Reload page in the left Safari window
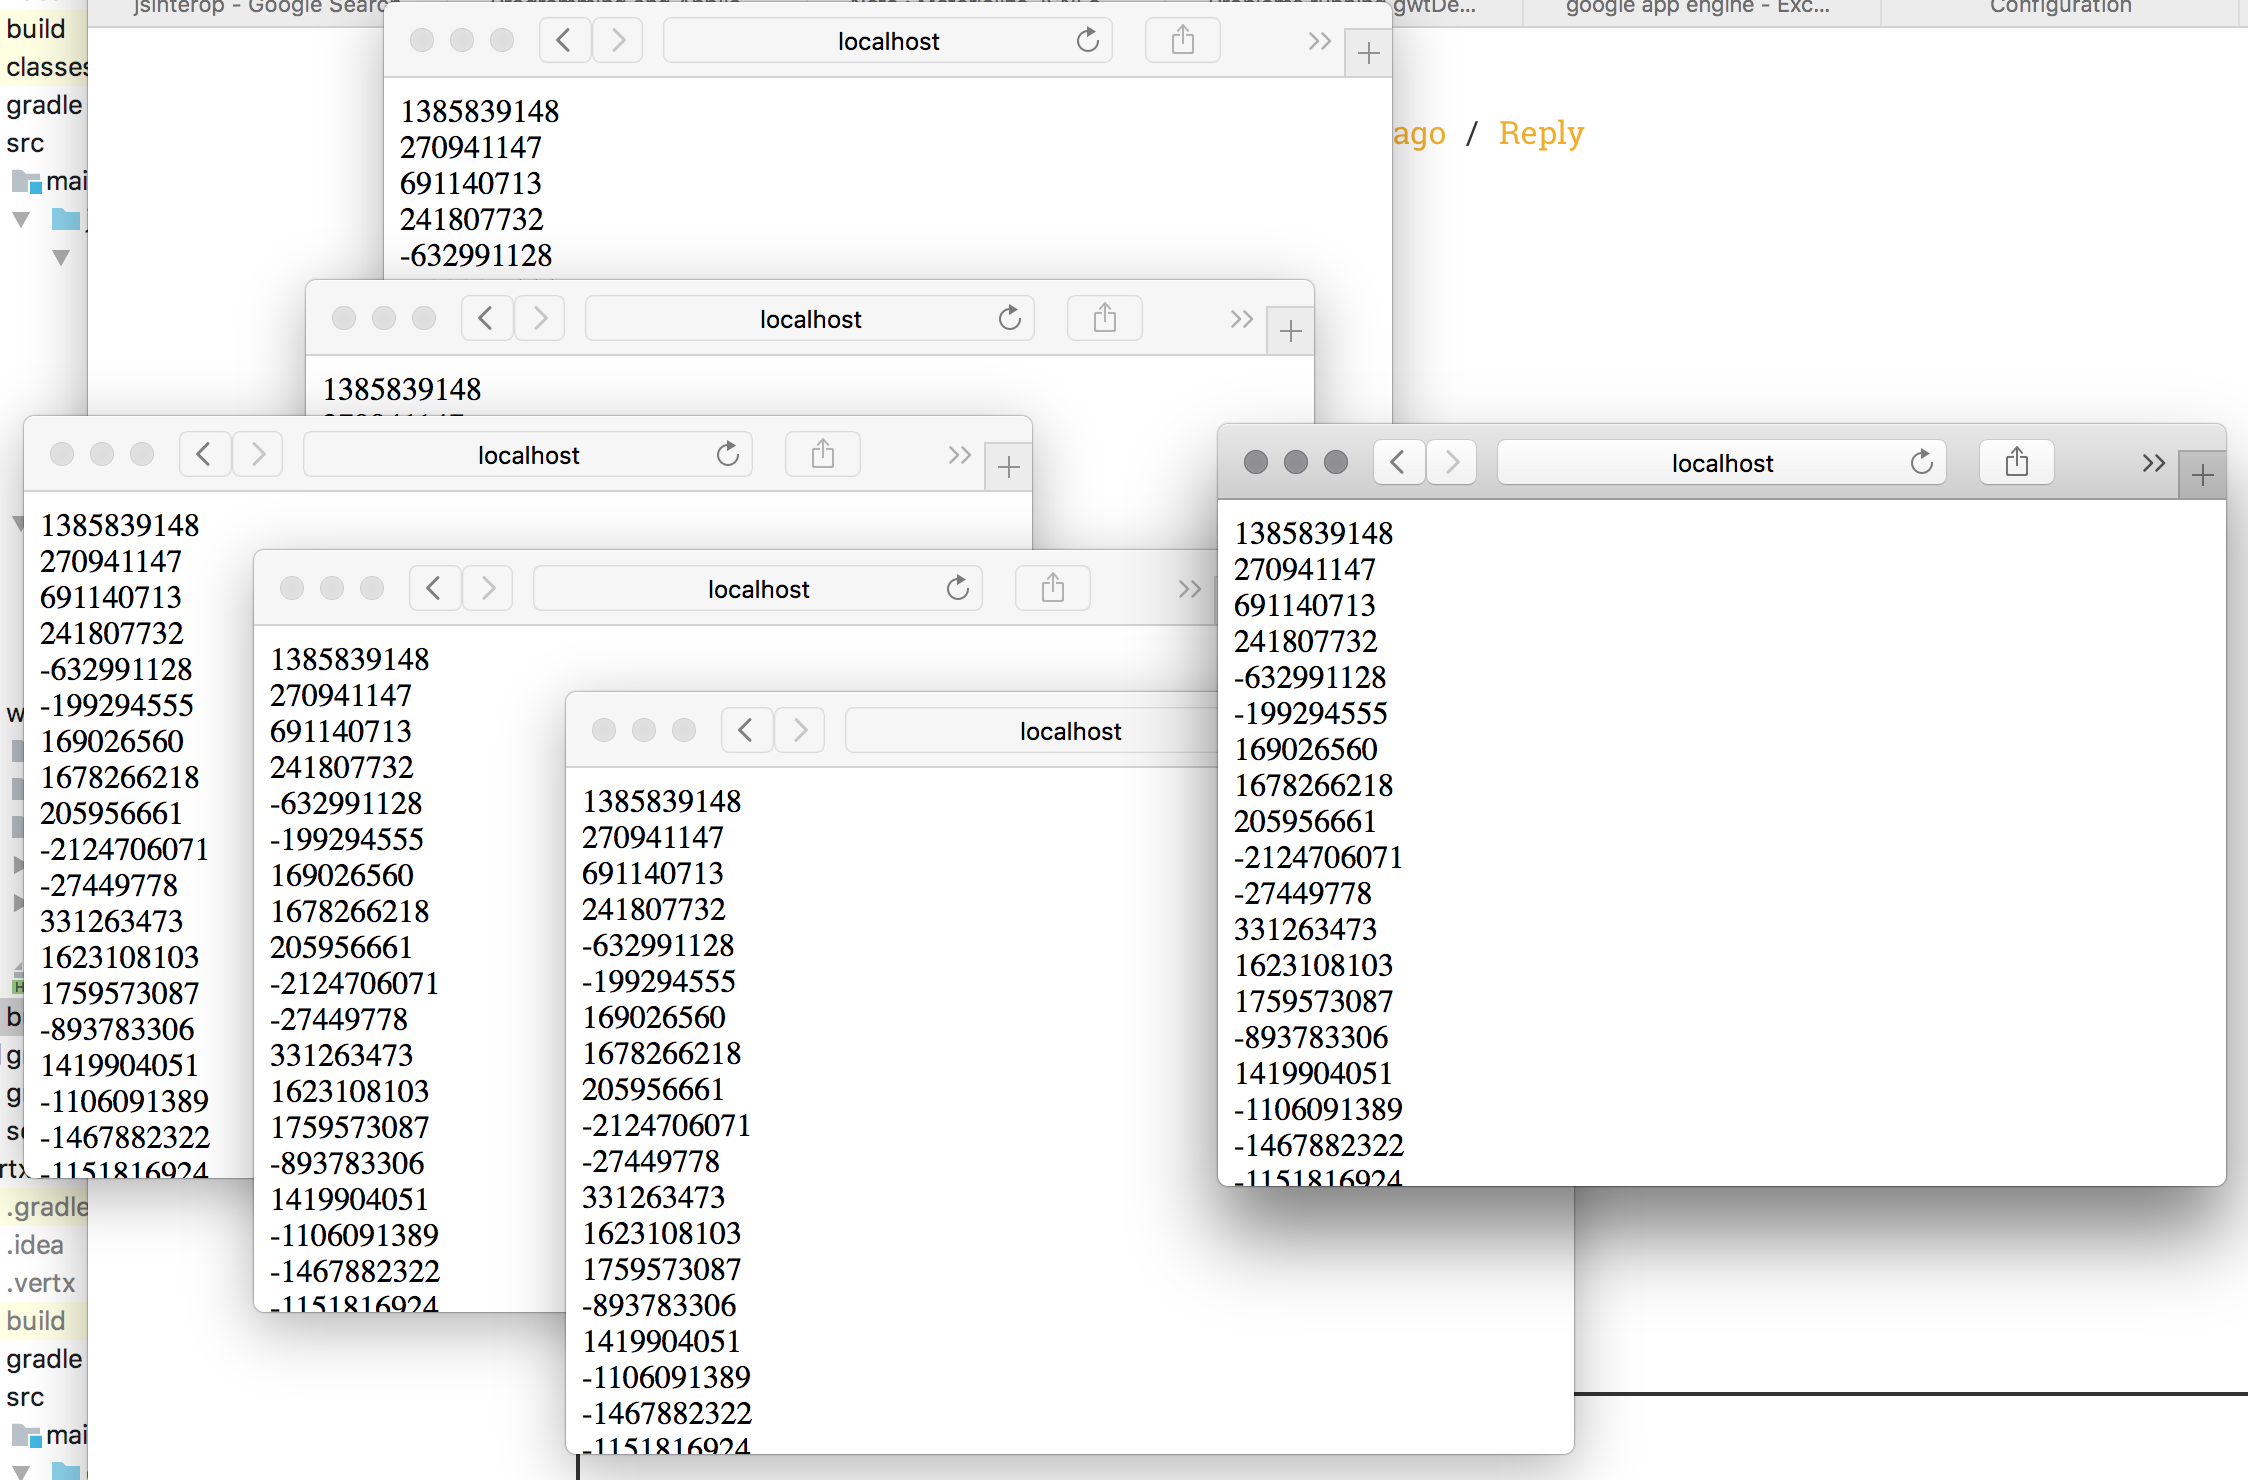Viewport: 2248px width, 1480px height. [x=727, y=455]
